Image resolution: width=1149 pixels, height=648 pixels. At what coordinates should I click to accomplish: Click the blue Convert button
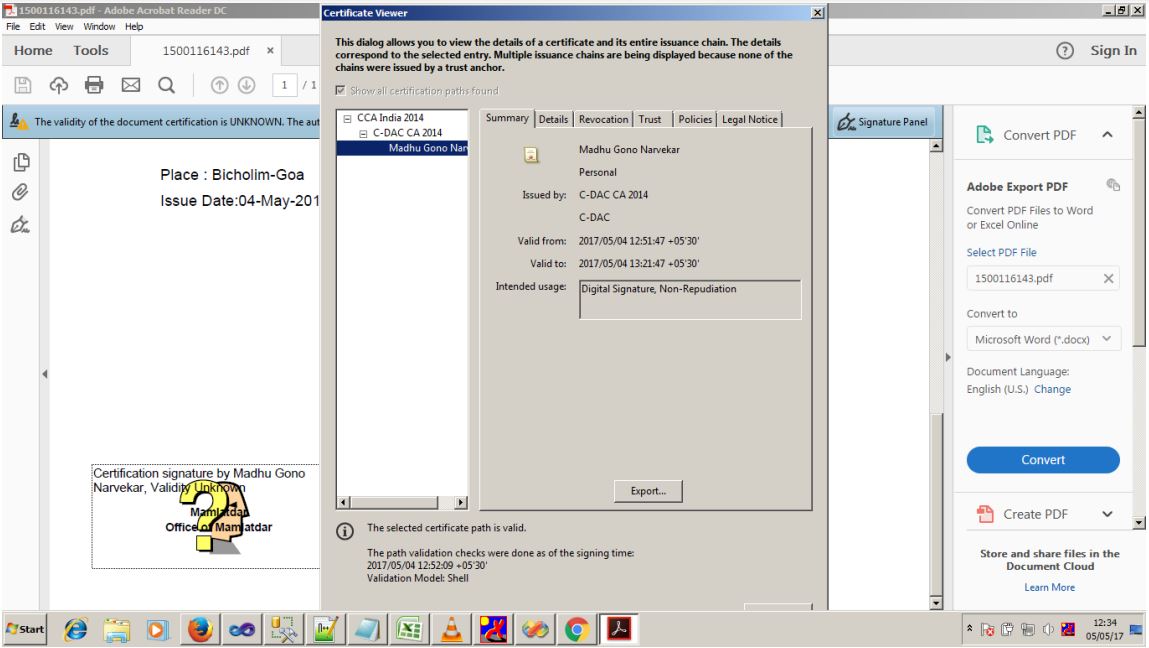[x=1043, y=460]
